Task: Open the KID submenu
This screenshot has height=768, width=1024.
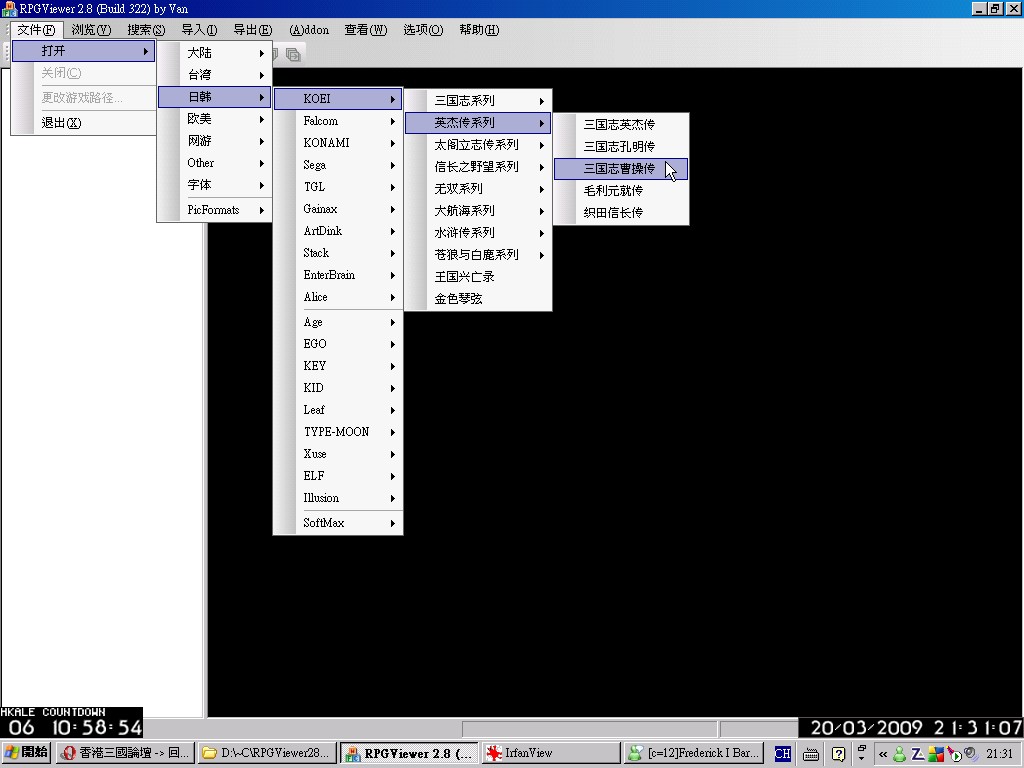Action: [338, 388]
